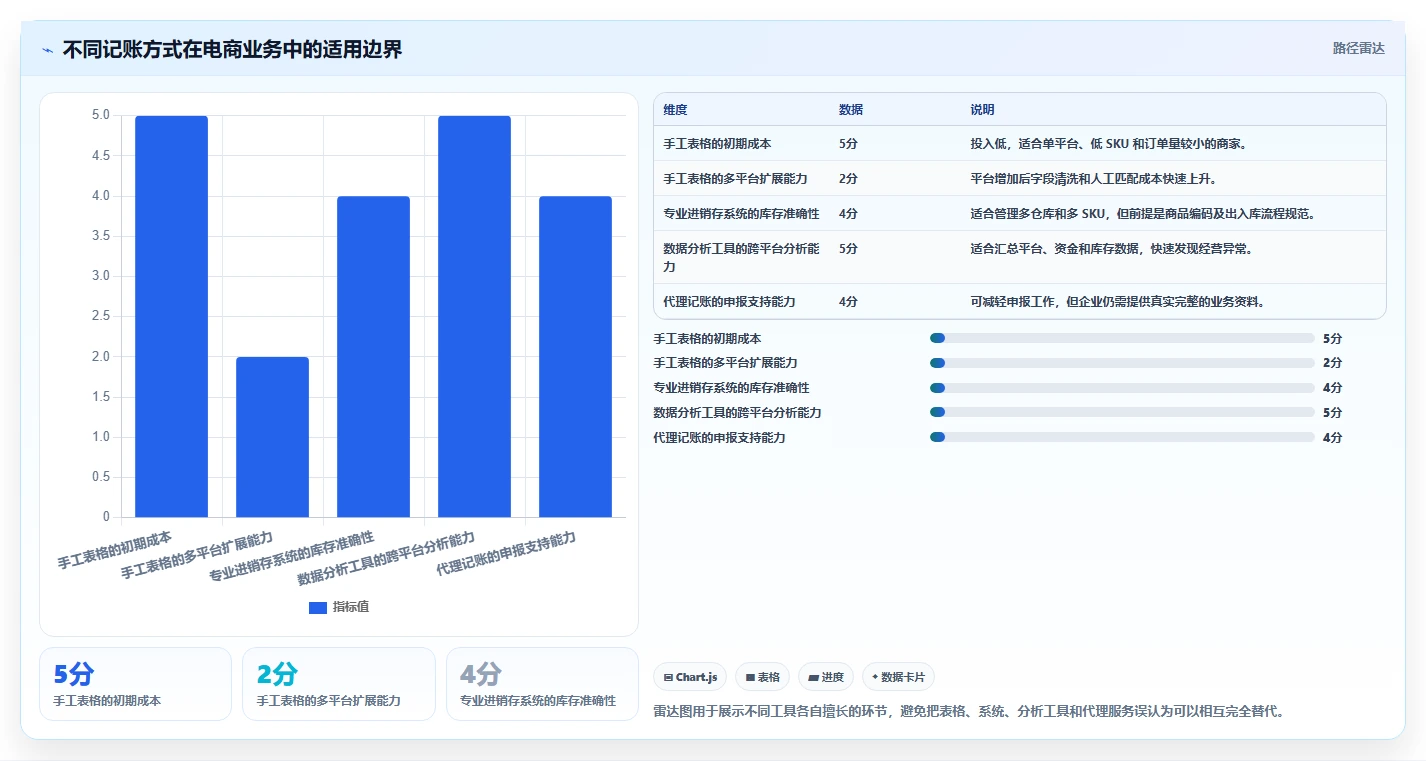The width and height of the screenshot is (1426, 761).
Task: Click the 2分 value in the table
Action: point(848,179)
